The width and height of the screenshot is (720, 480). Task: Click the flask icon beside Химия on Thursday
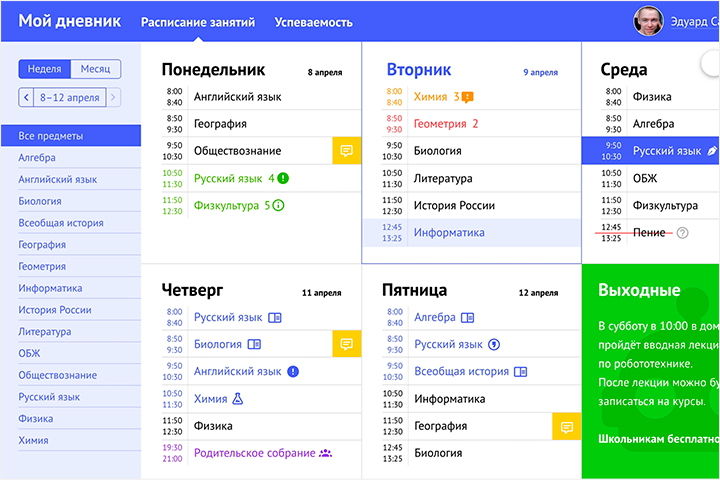coord(238,398)
